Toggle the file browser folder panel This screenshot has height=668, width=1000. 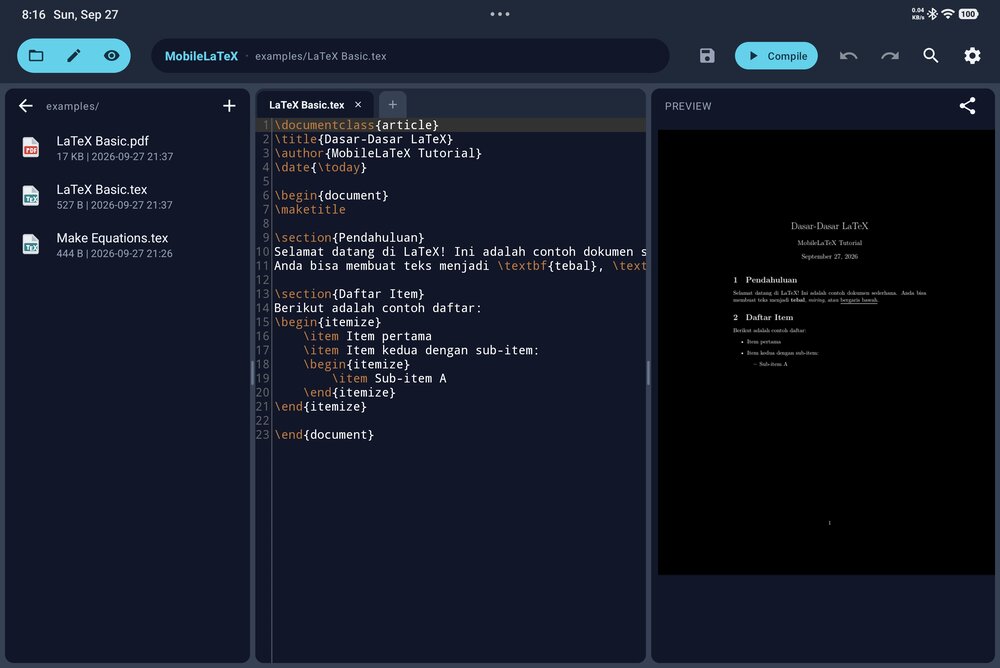[x=36, y=56]
